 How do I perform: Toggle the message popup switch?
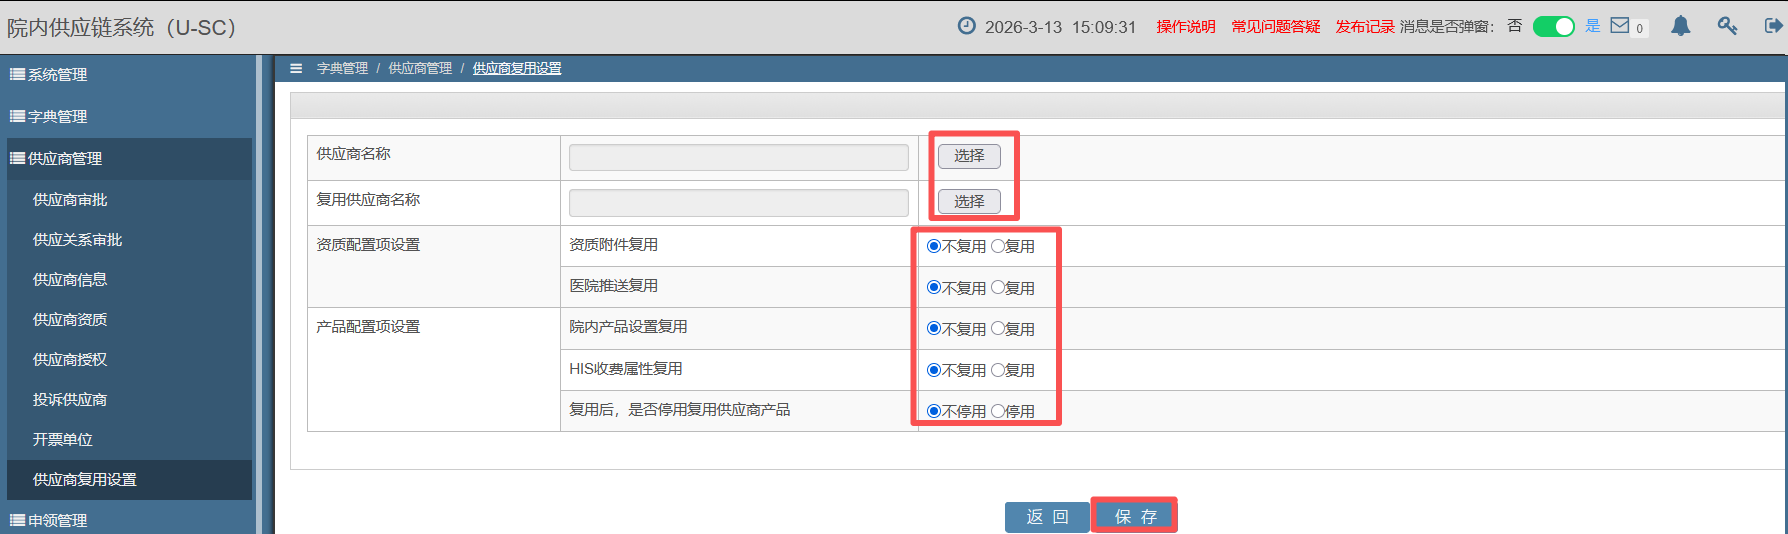tap(1553, 26)
